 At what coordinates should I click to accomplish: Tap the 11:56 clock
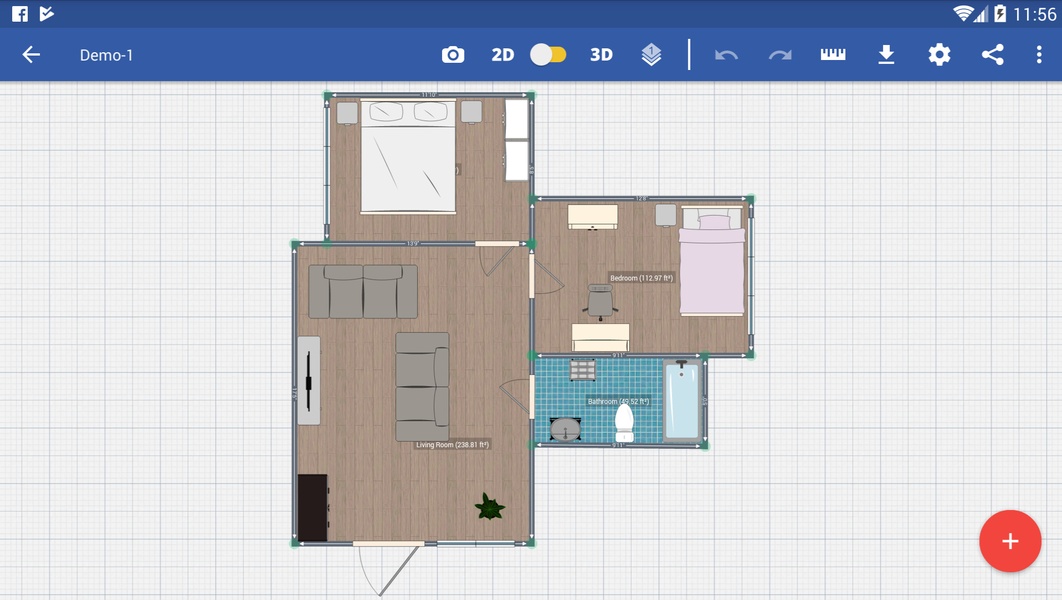point(1034,14)
